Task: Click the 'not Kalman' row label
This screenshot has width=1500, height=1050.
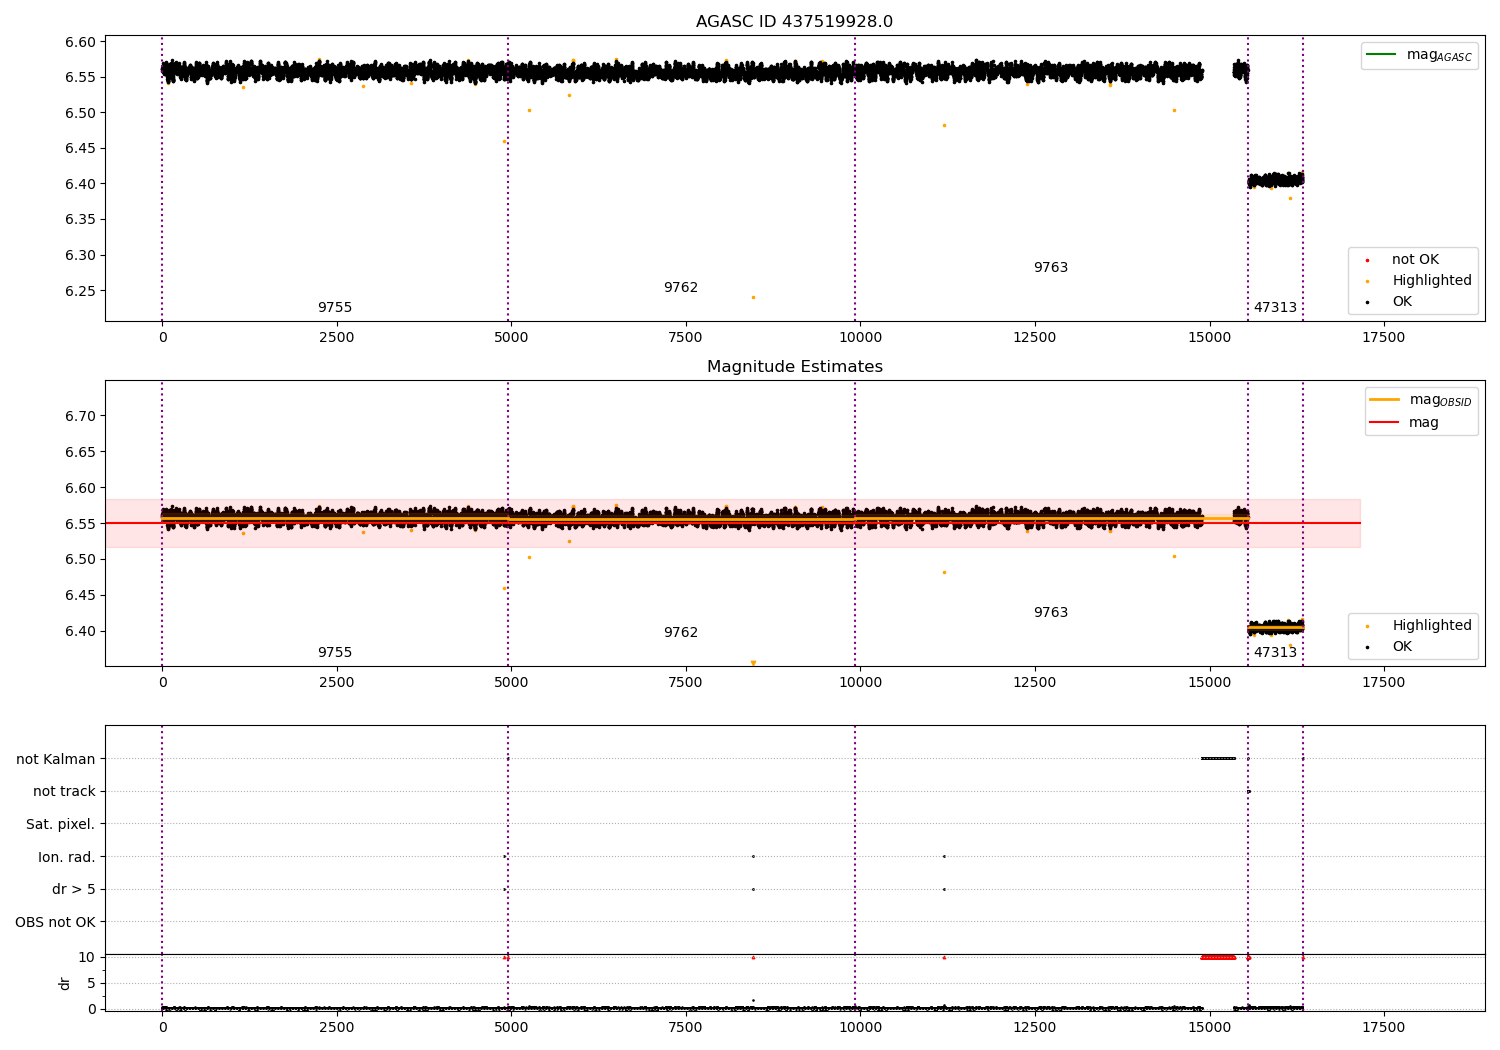Action: [56, 759]
